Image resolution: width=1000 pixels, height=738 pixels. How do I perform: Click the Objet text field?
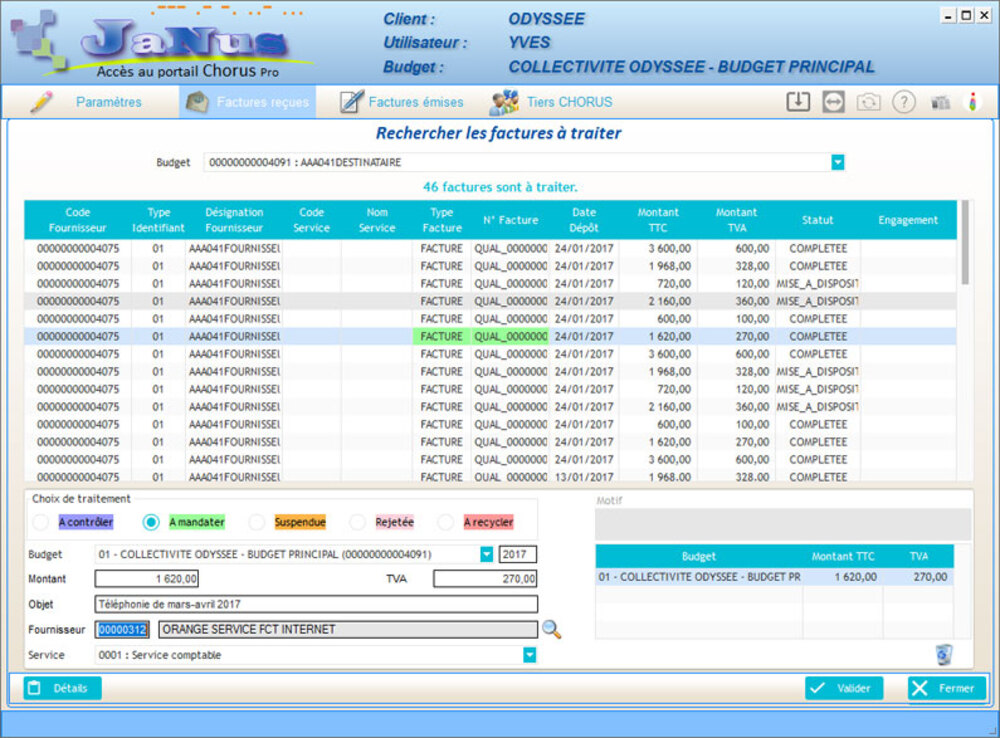316,604
